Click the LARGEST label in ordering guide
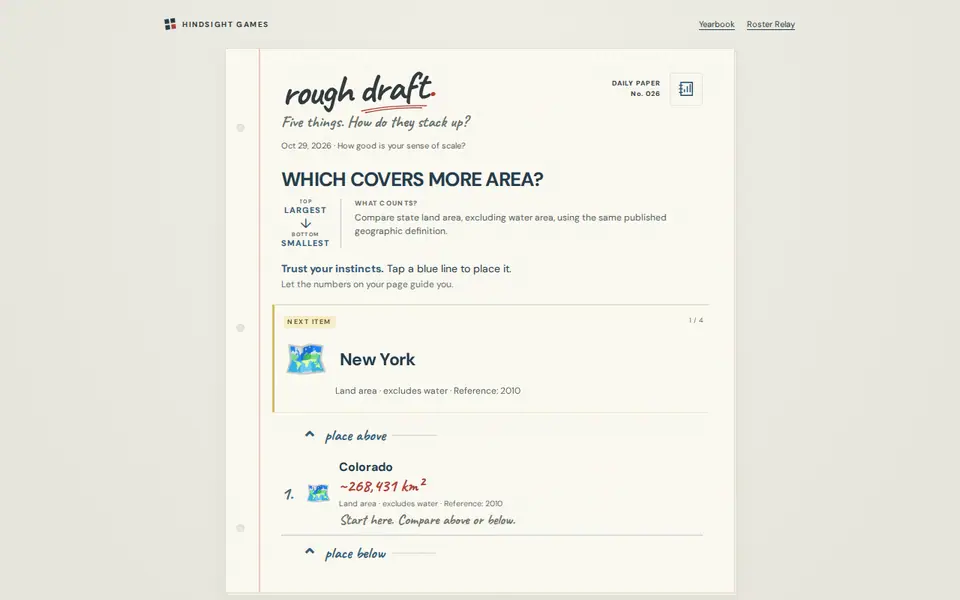The width and height of the screenshot is (960, 600). click(x=305, y=210)
